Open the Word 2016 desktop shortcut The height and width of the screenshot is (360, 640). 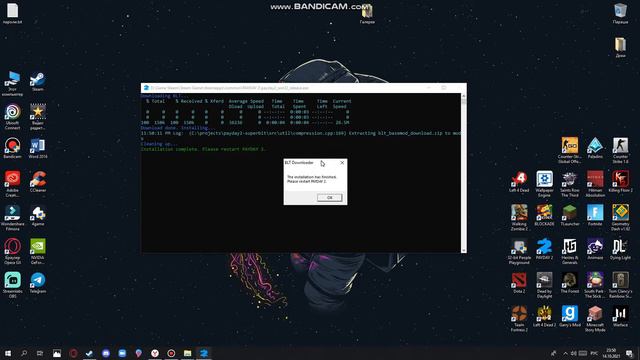pyautogui.click(x=38, y=148)
